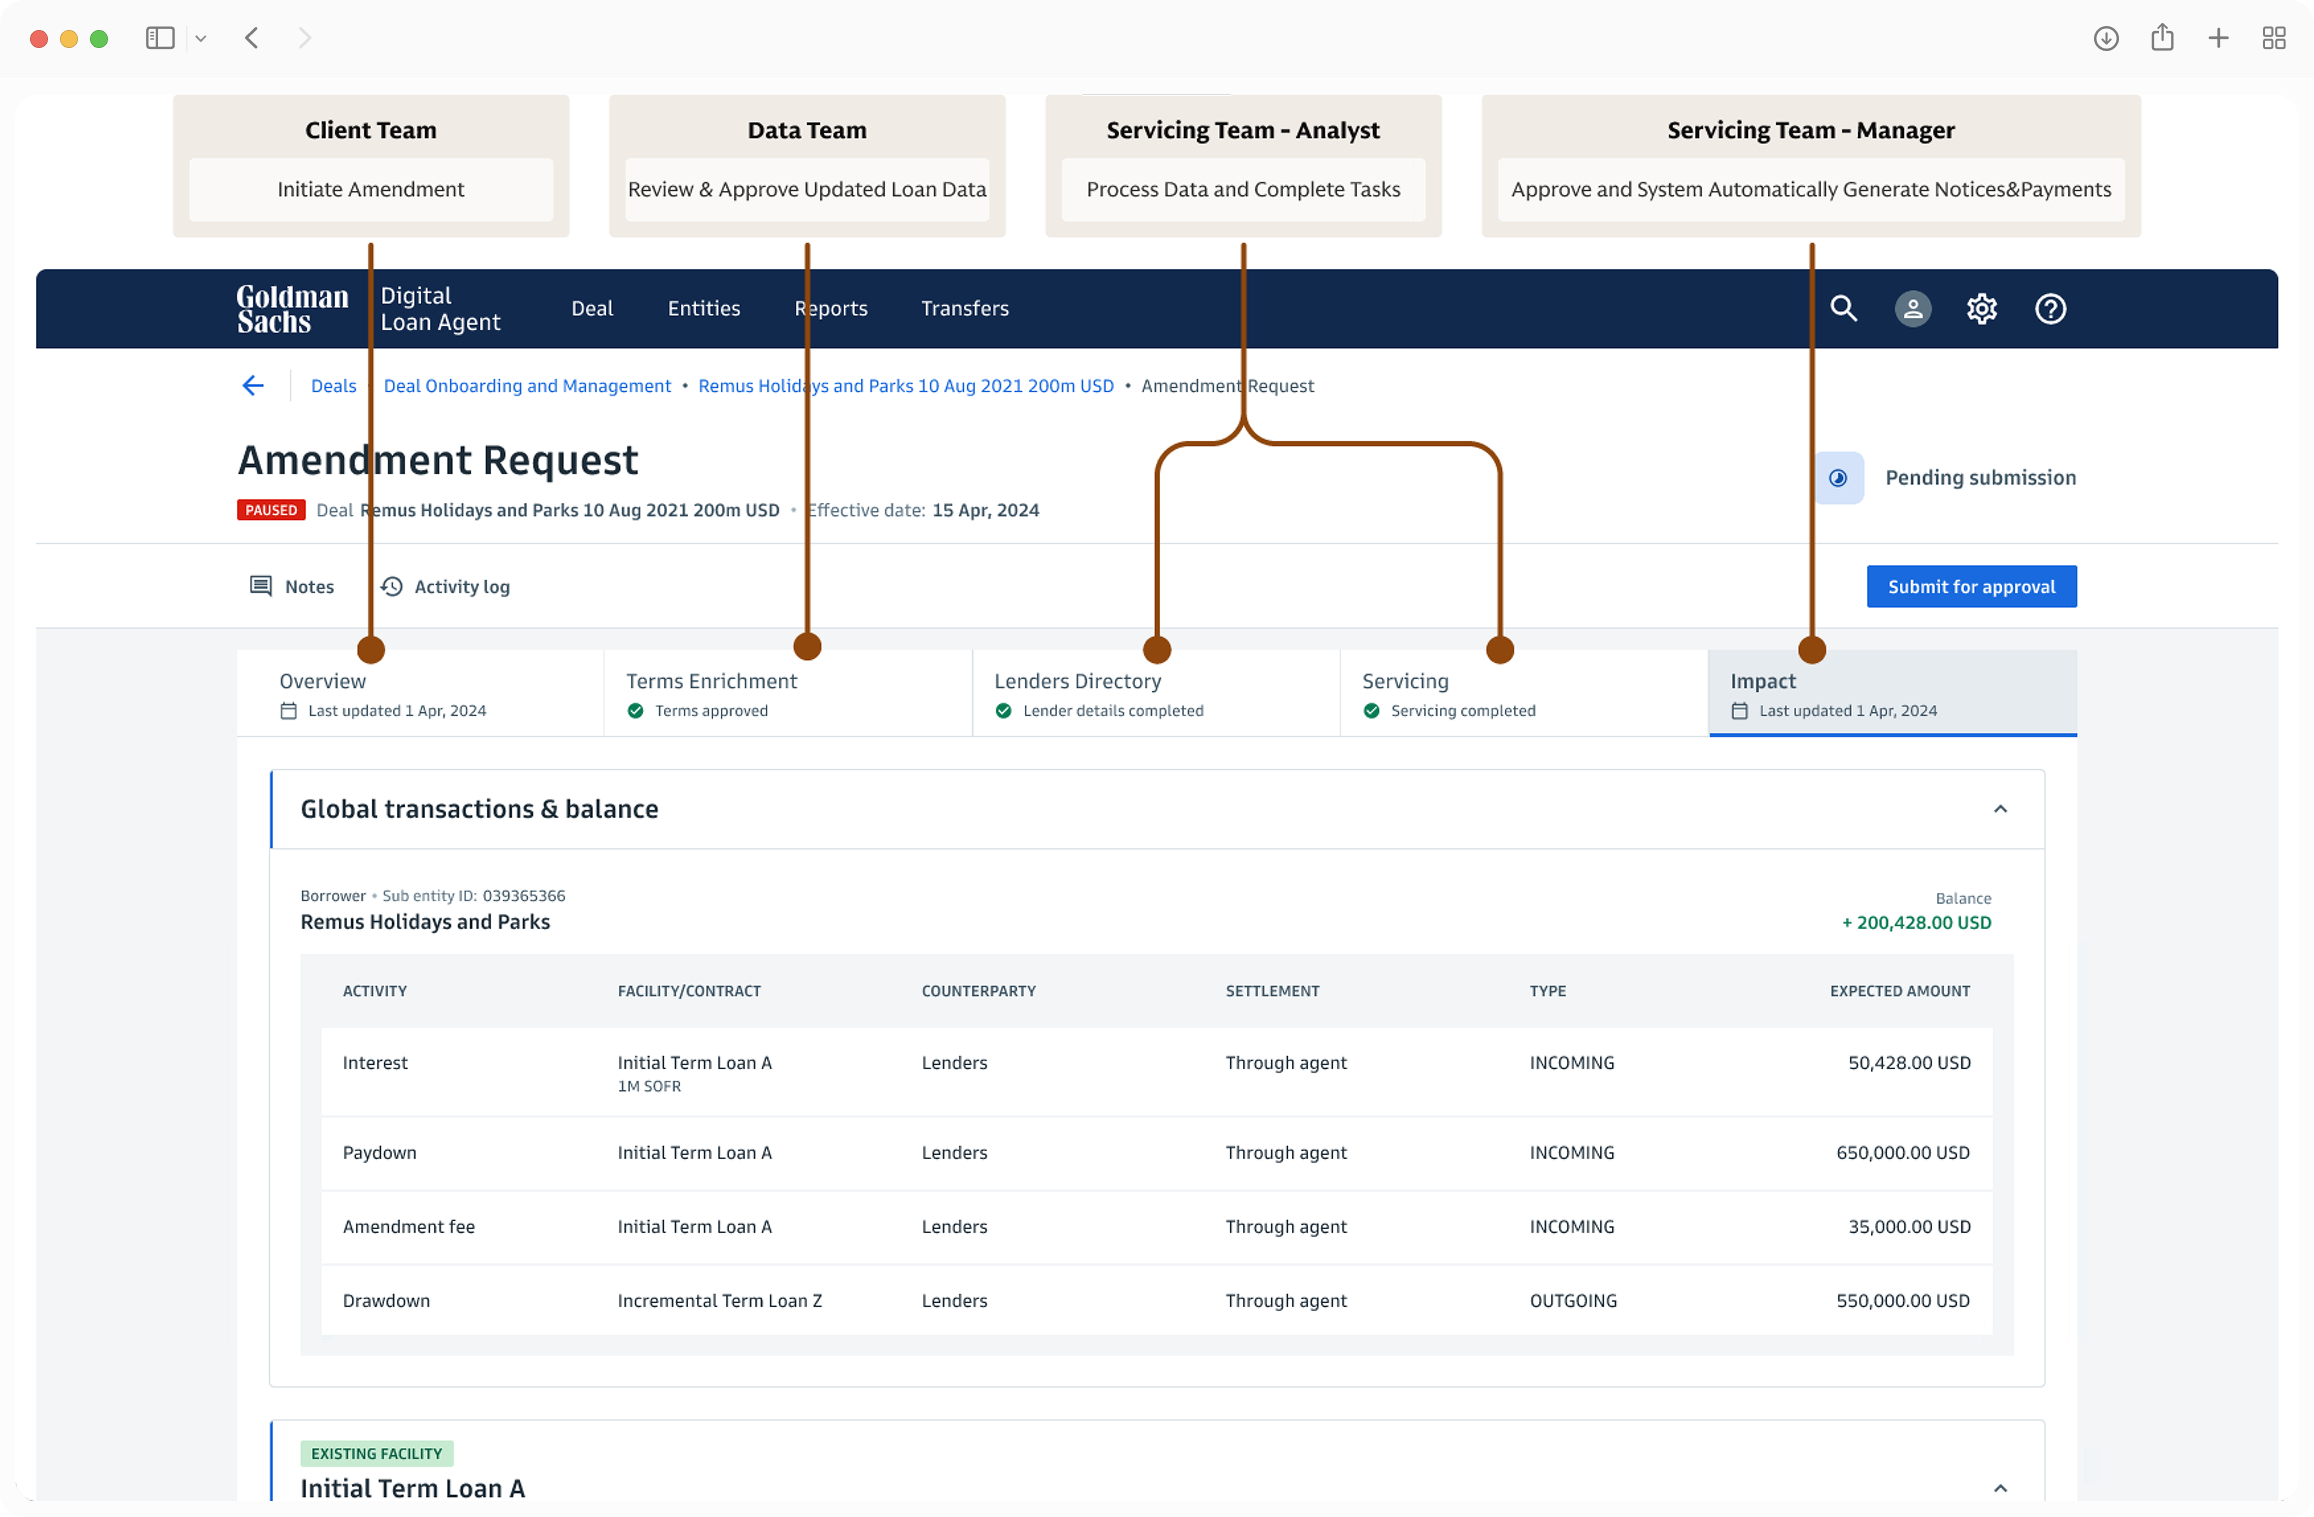Open the Deal menu
This screenshot has width=2314, height=1517.
coord(592,308)
